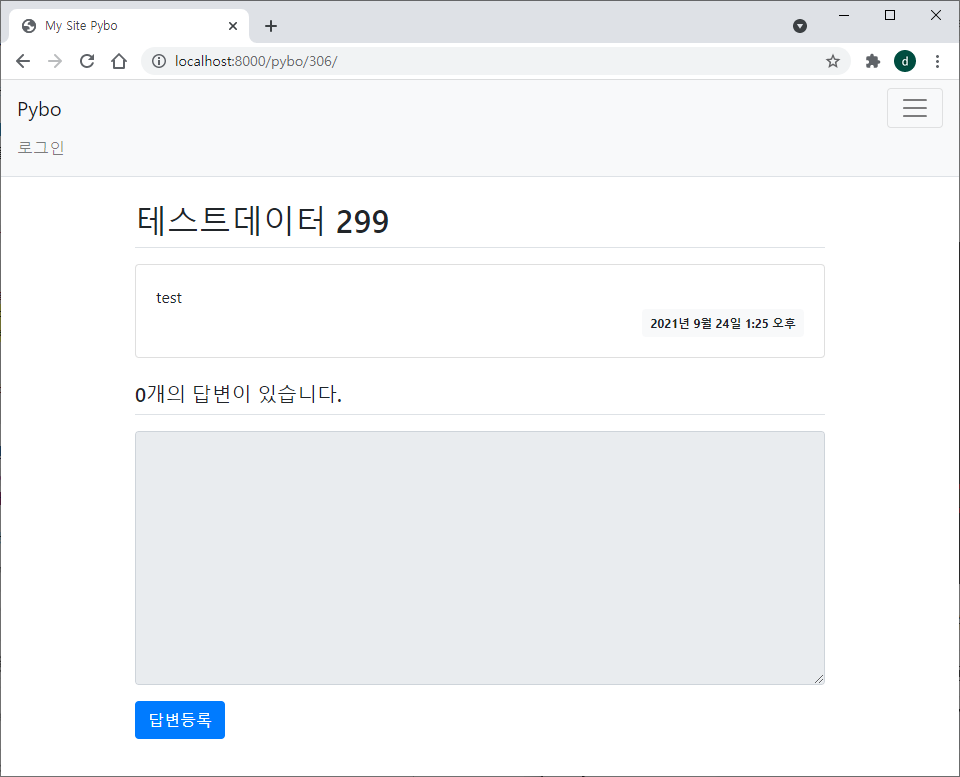View site information icon in address bar
This screenshot has width=960, height=777.
(x=159, y=61)
